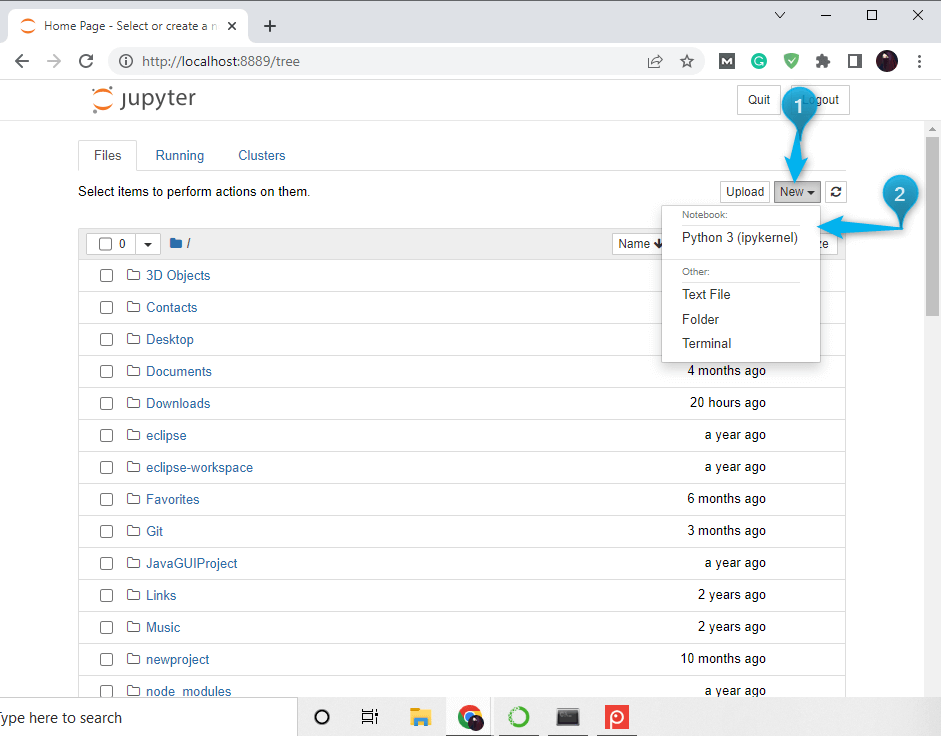941x736 pixels.
Task: Switch to the Running tab
Action: pyautogui.click(x=179, y=155)
